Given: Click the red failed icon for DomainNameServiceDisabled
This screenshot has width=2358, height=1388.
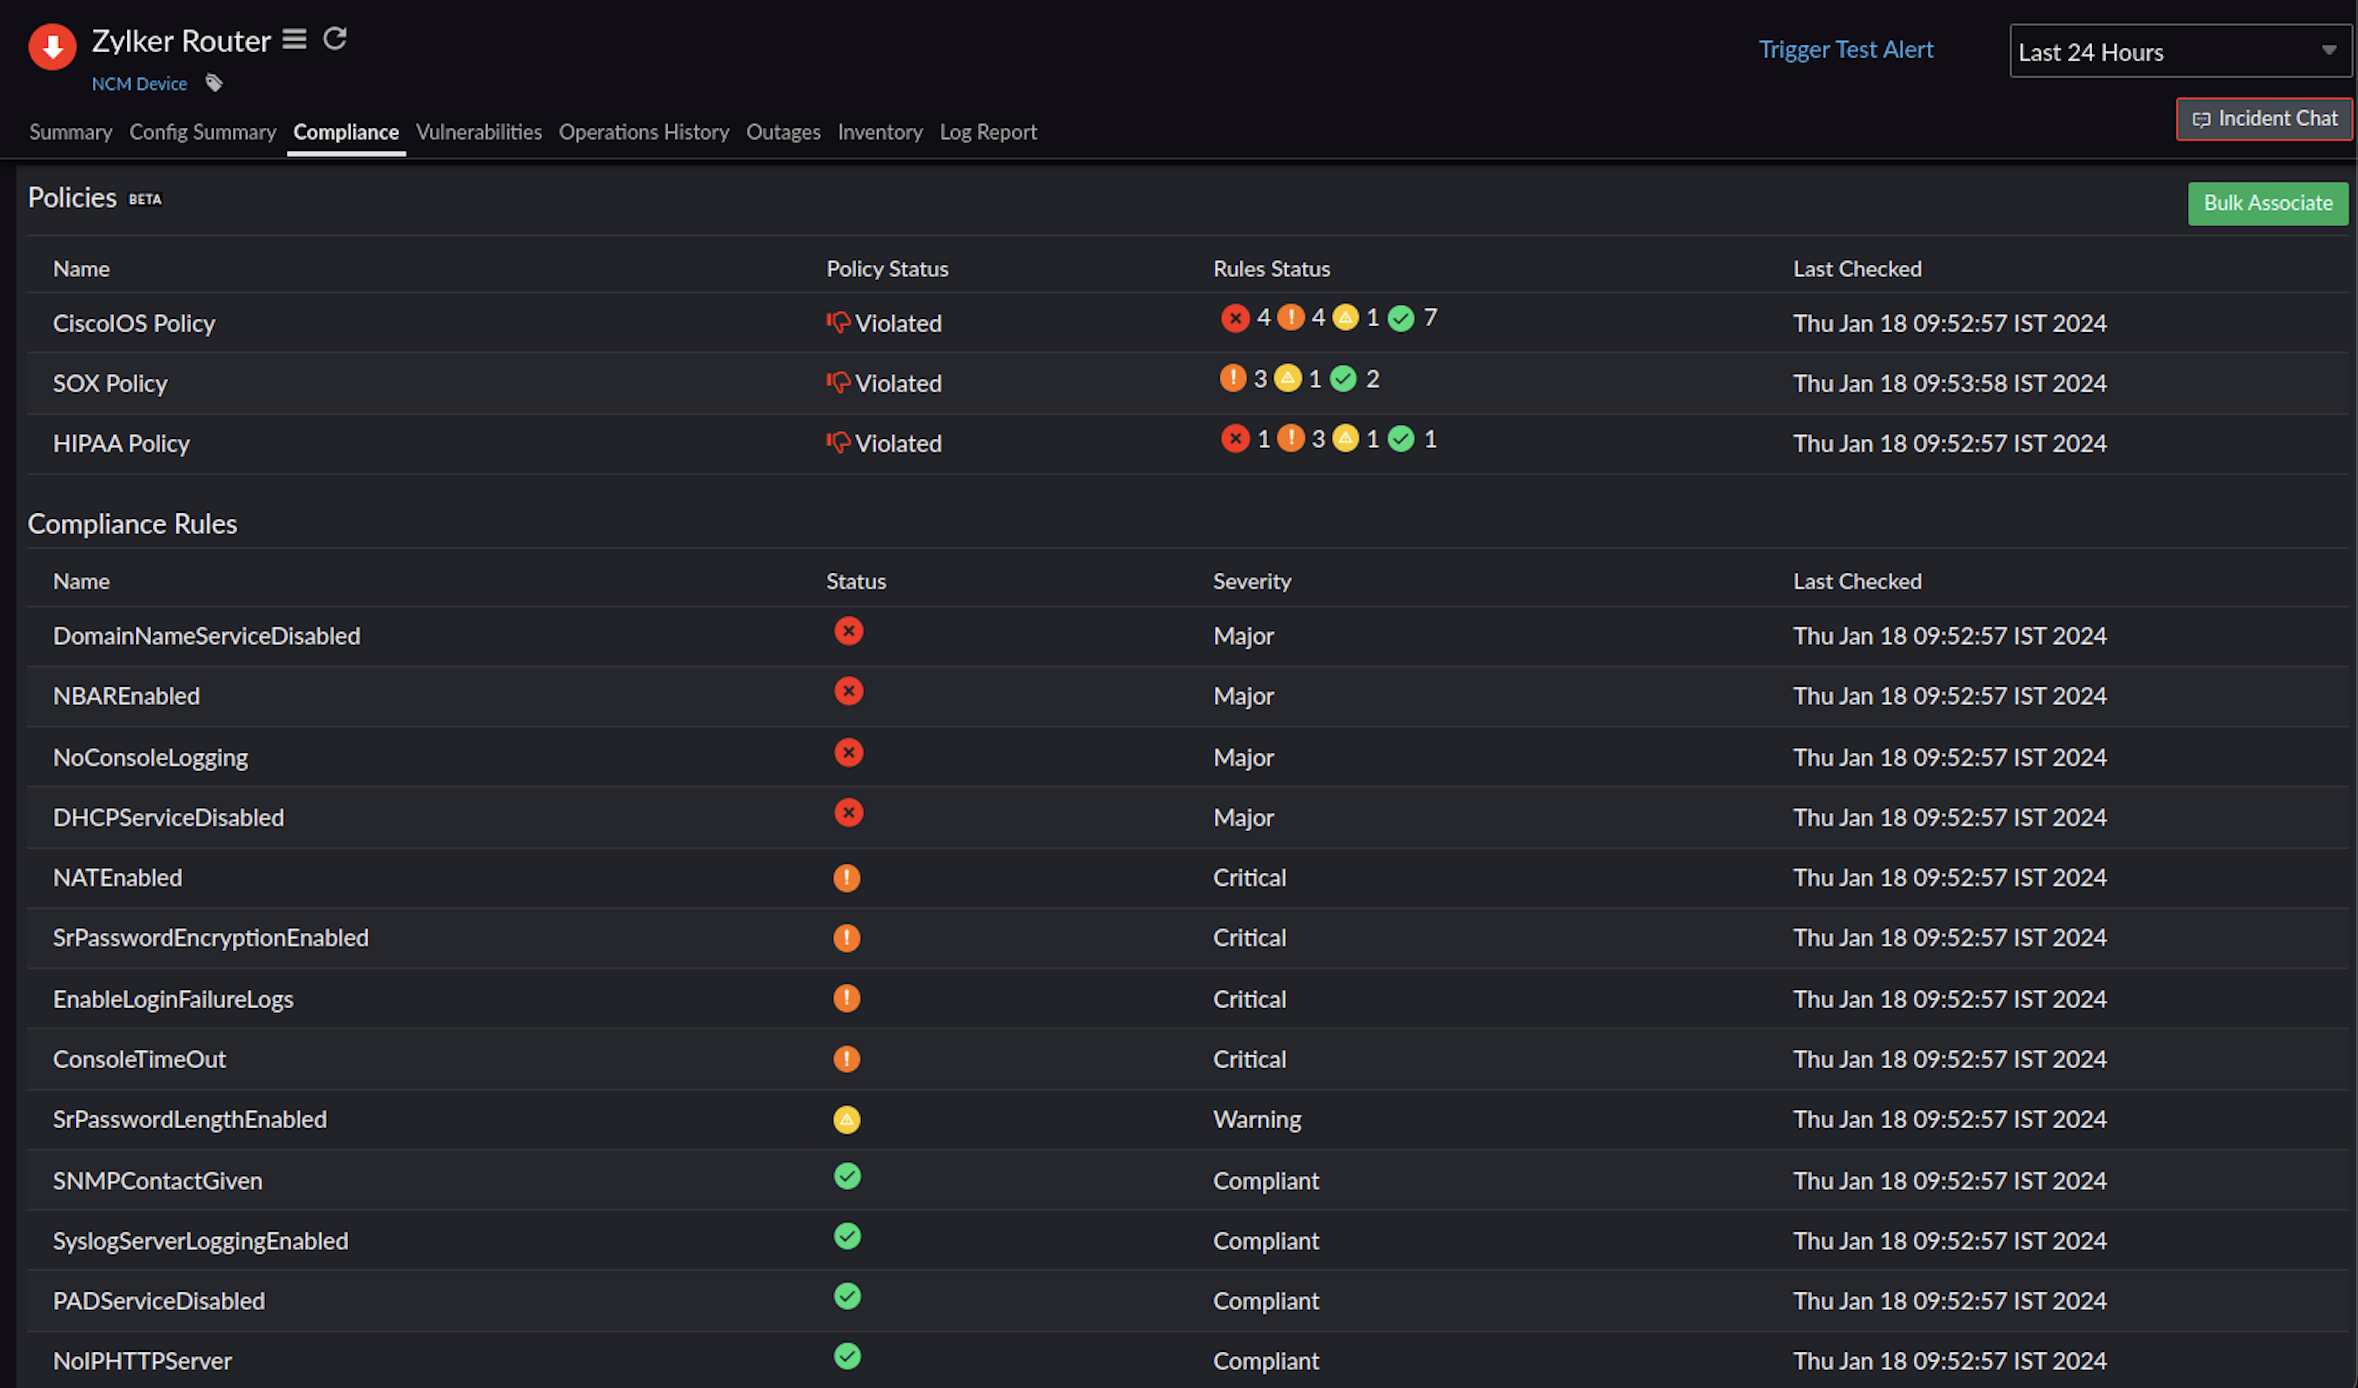Looking at the screenshot, I should 848,632.
